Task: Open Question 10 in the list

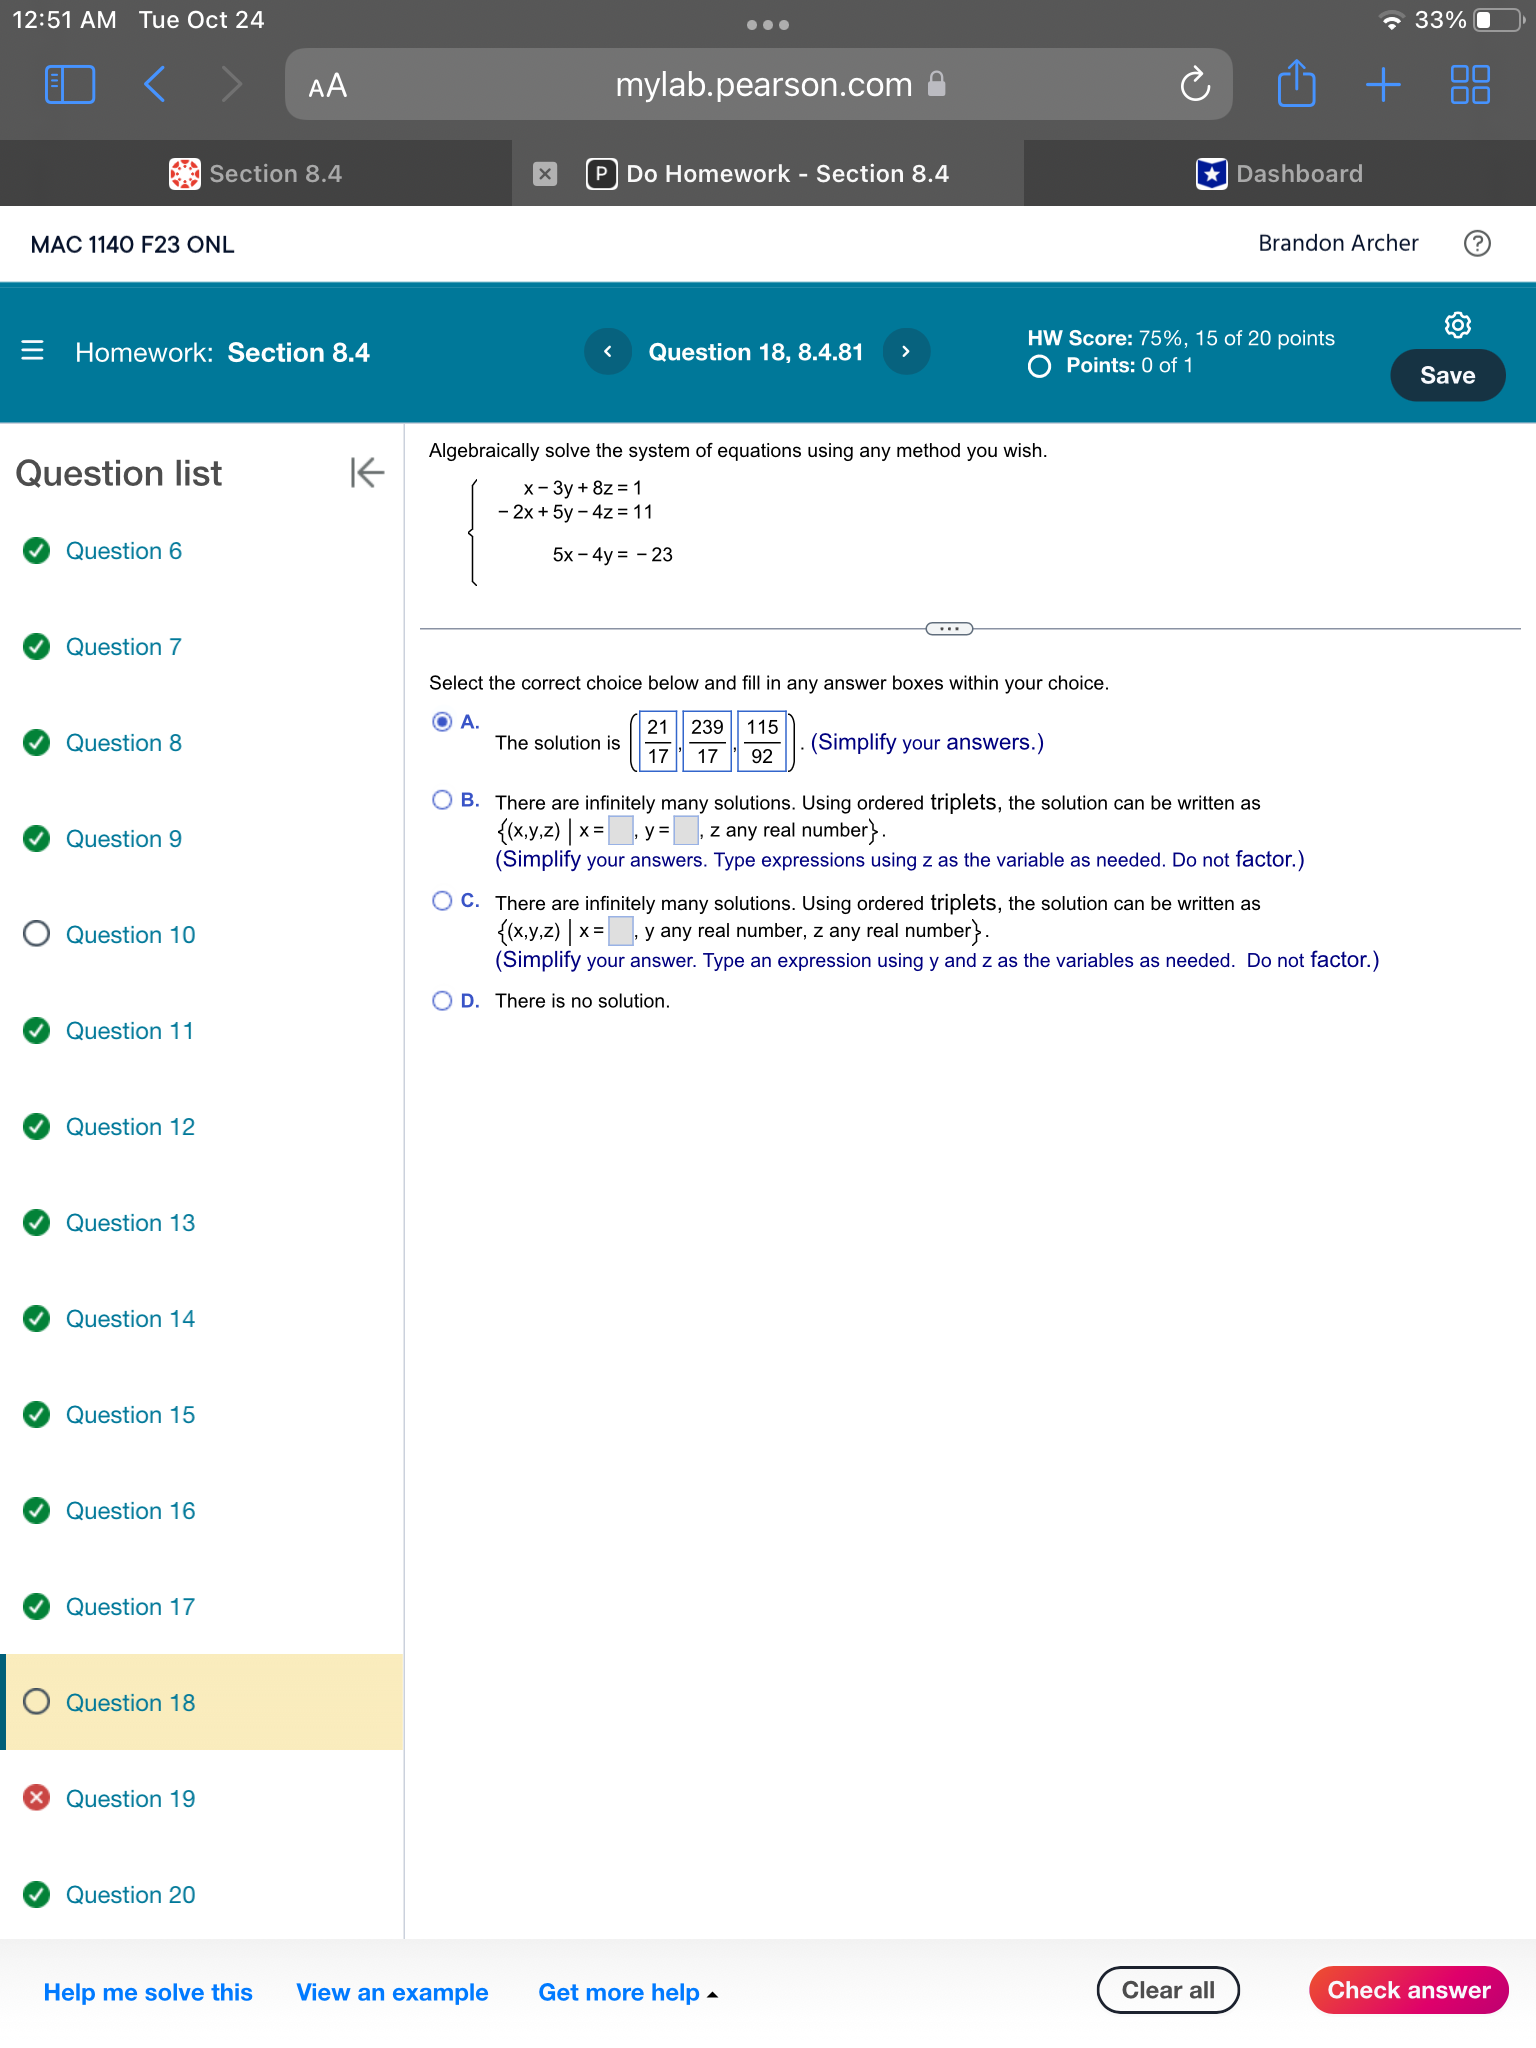Action: (130, 935)
